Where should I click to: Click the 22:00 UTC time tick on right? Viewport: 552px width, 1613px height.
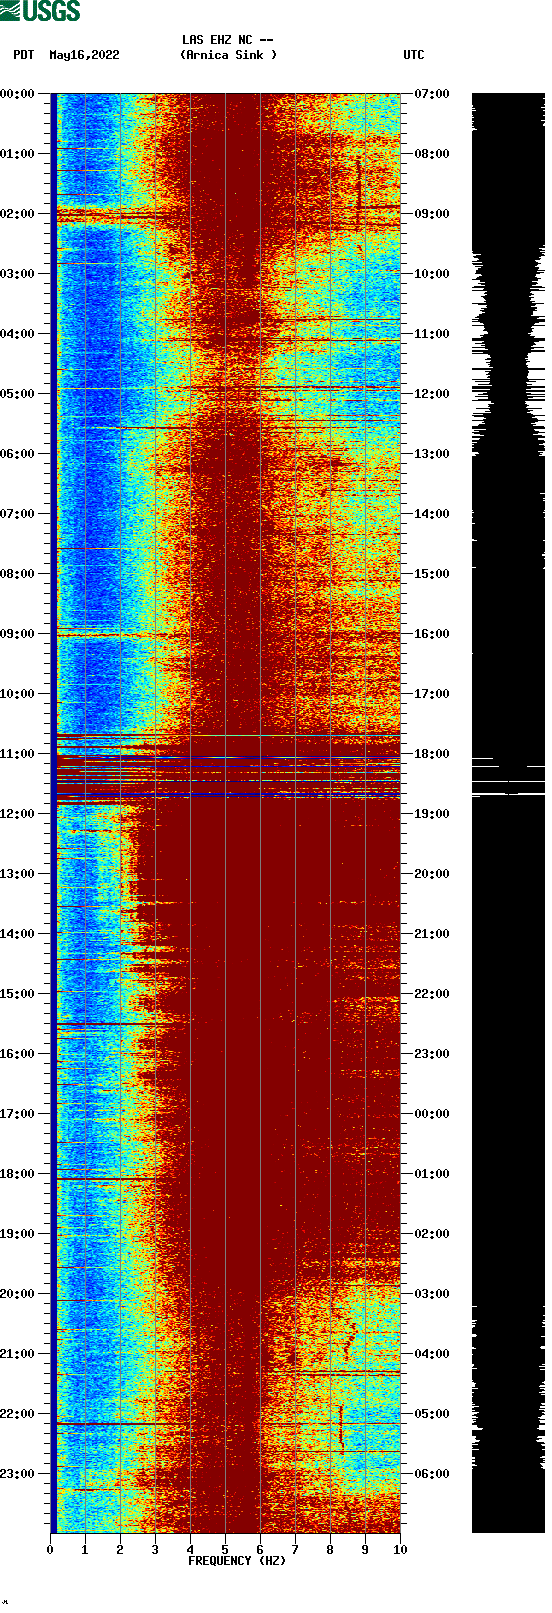(x=432, y=994)
